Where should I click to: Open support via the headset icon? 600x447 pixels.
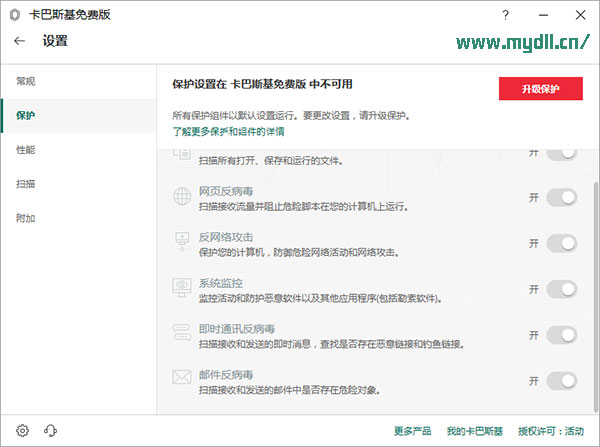click(x=50, y=431)
